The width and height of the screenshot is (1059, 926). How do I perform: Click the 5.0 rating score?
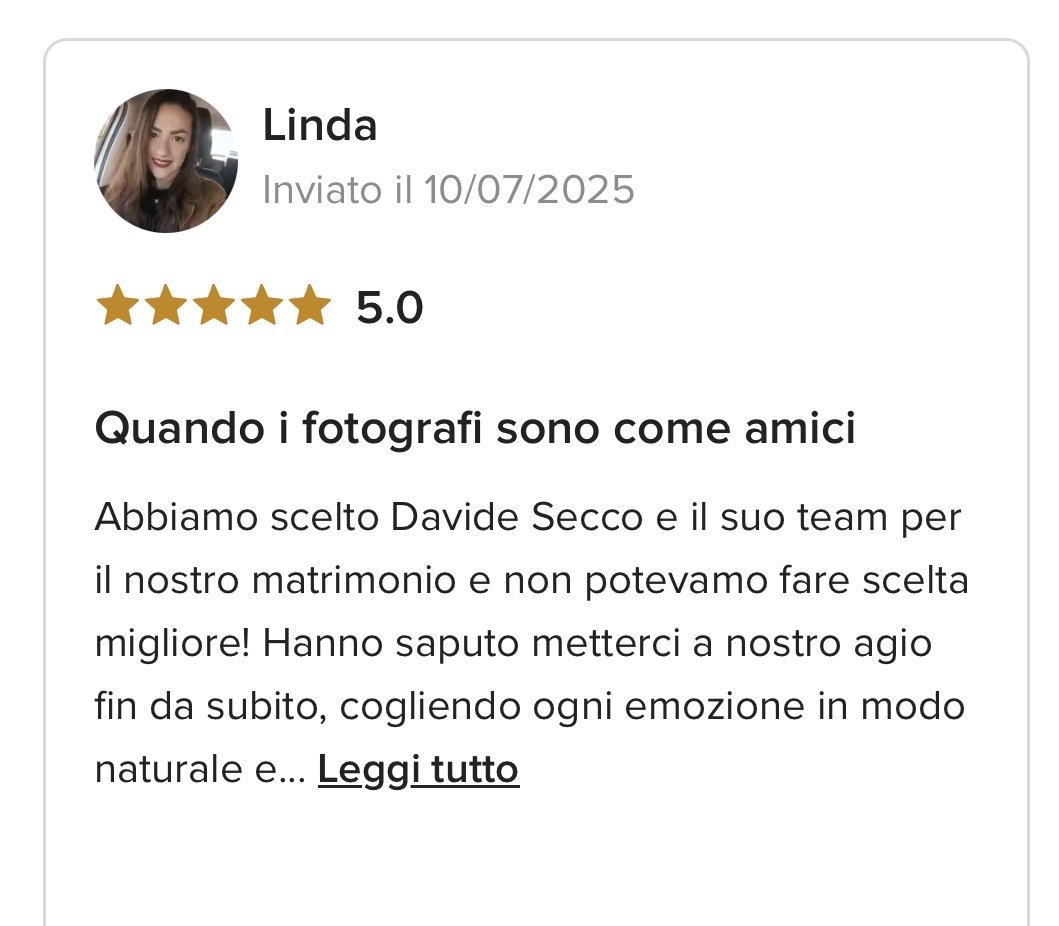pos(390,307)
